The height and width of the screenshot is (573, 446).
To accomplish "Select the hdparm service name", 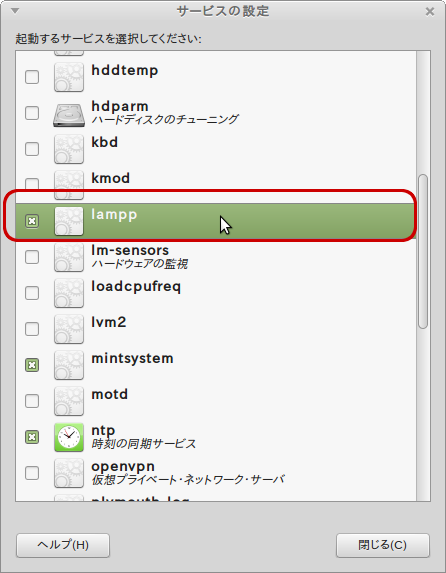I will 120,107.
